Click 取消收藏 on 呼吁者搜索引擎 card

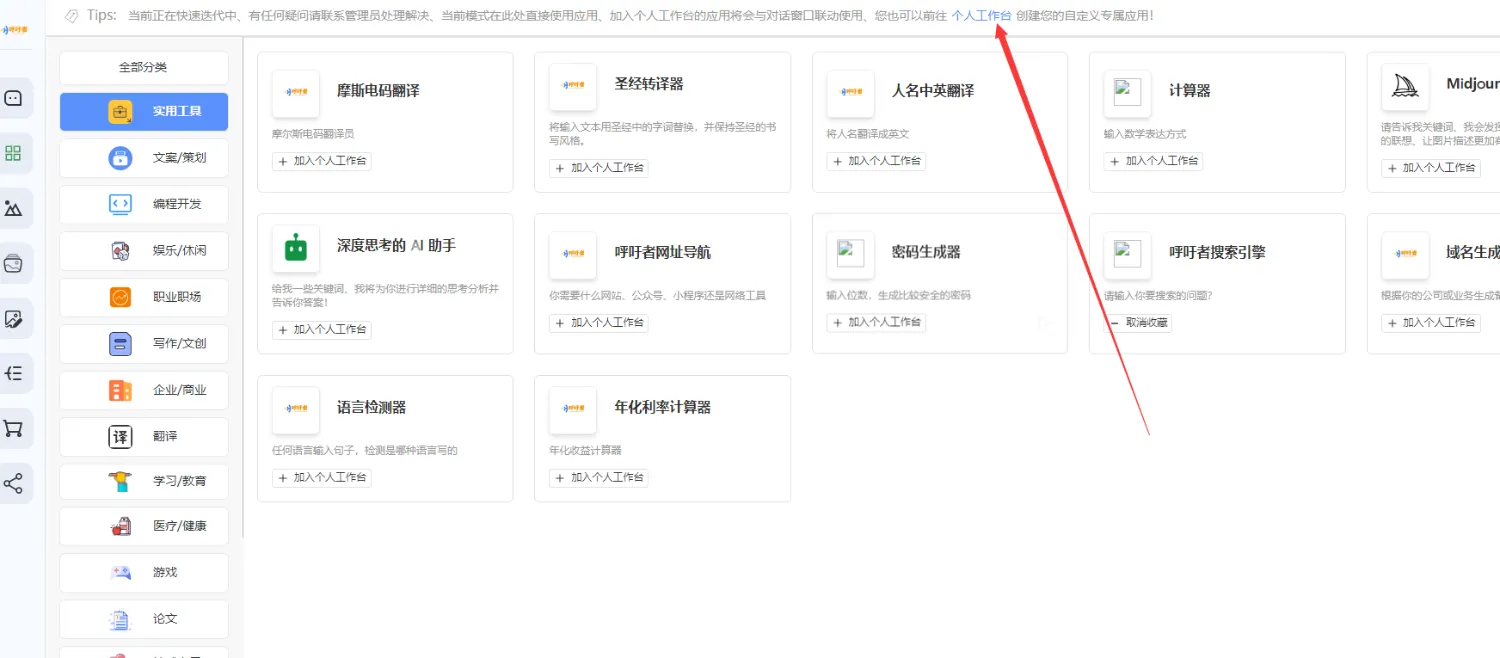(x=1139, y=323)
